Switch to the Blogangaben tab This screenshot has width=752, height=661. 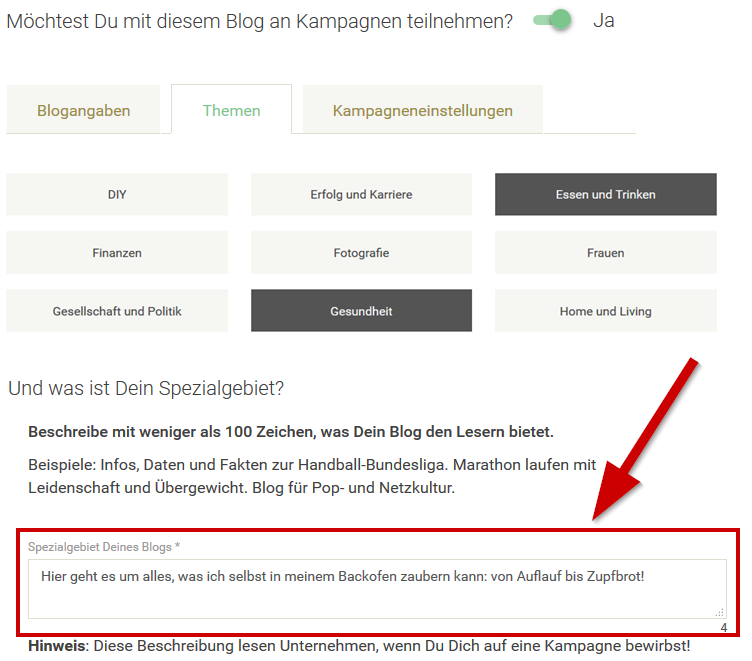[x=83, y=111]
